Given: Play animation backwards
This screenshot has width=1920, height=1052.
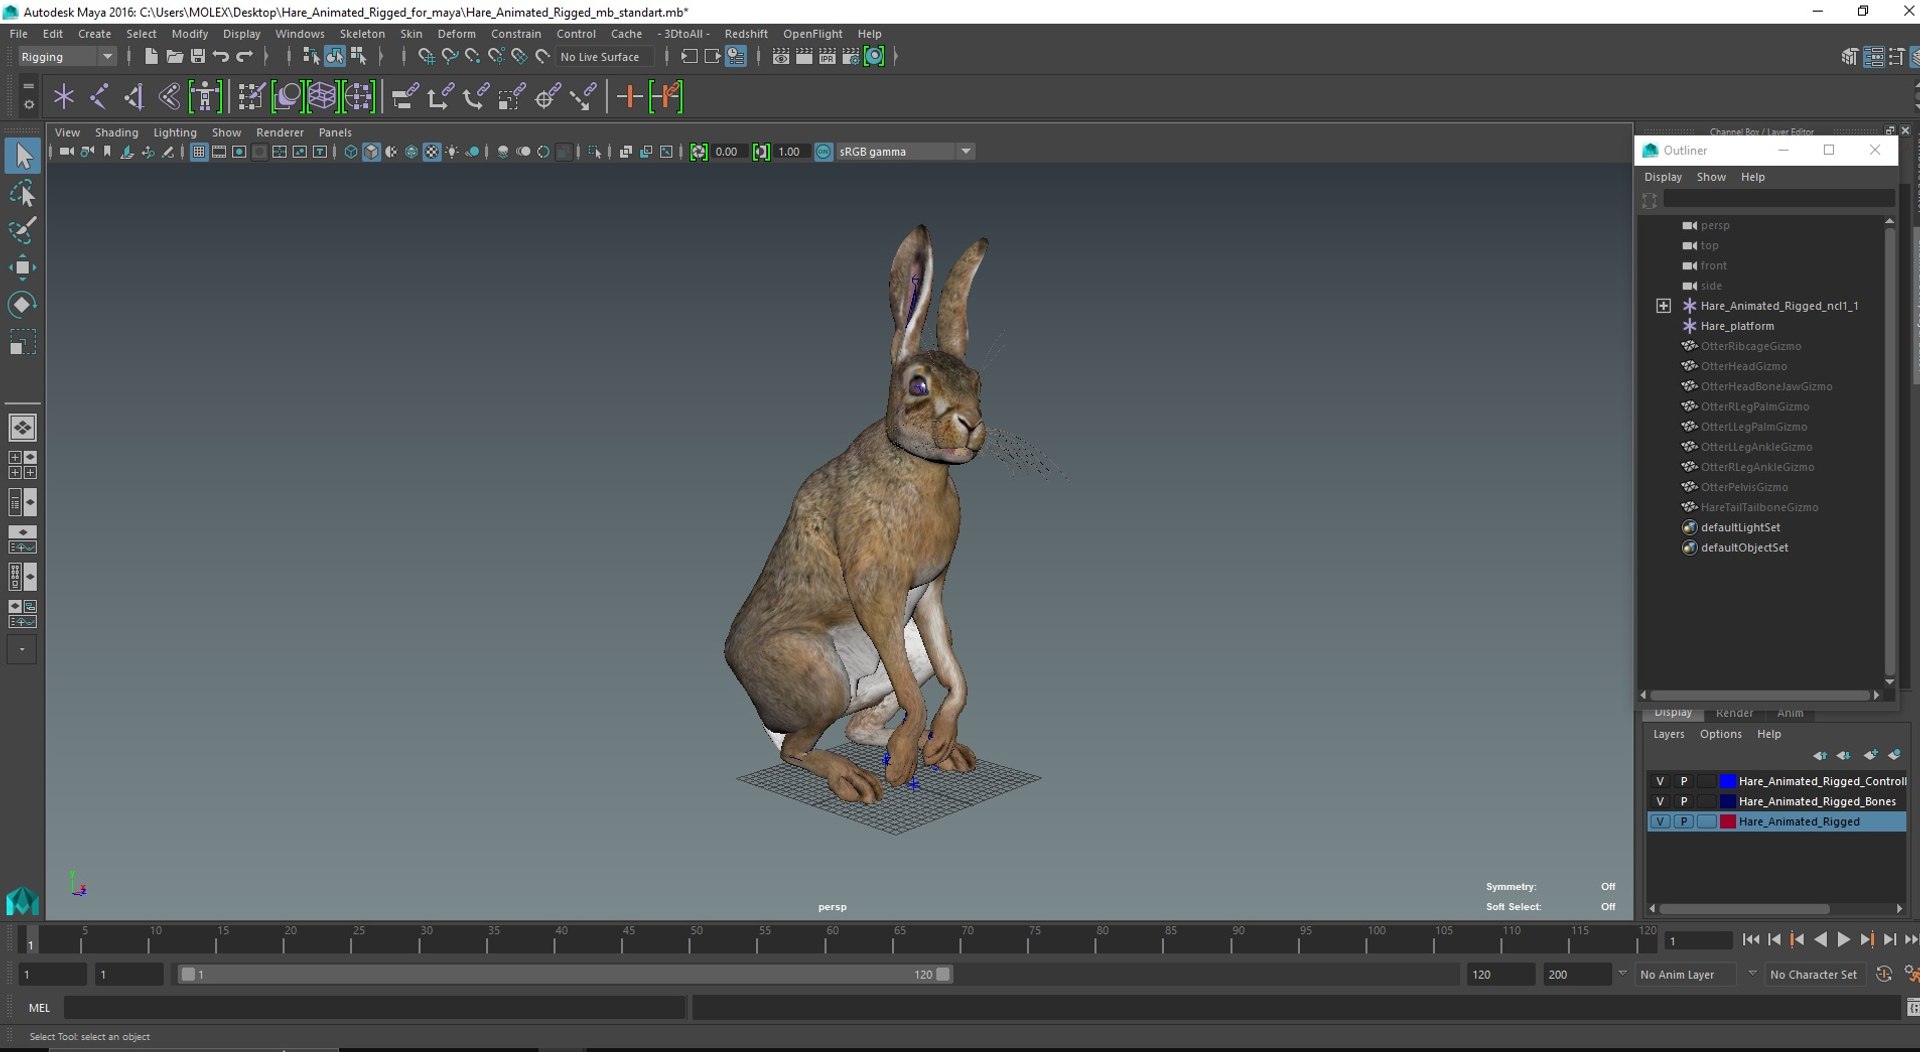Looking at the screenshot, I should [x=1820, y=940].
